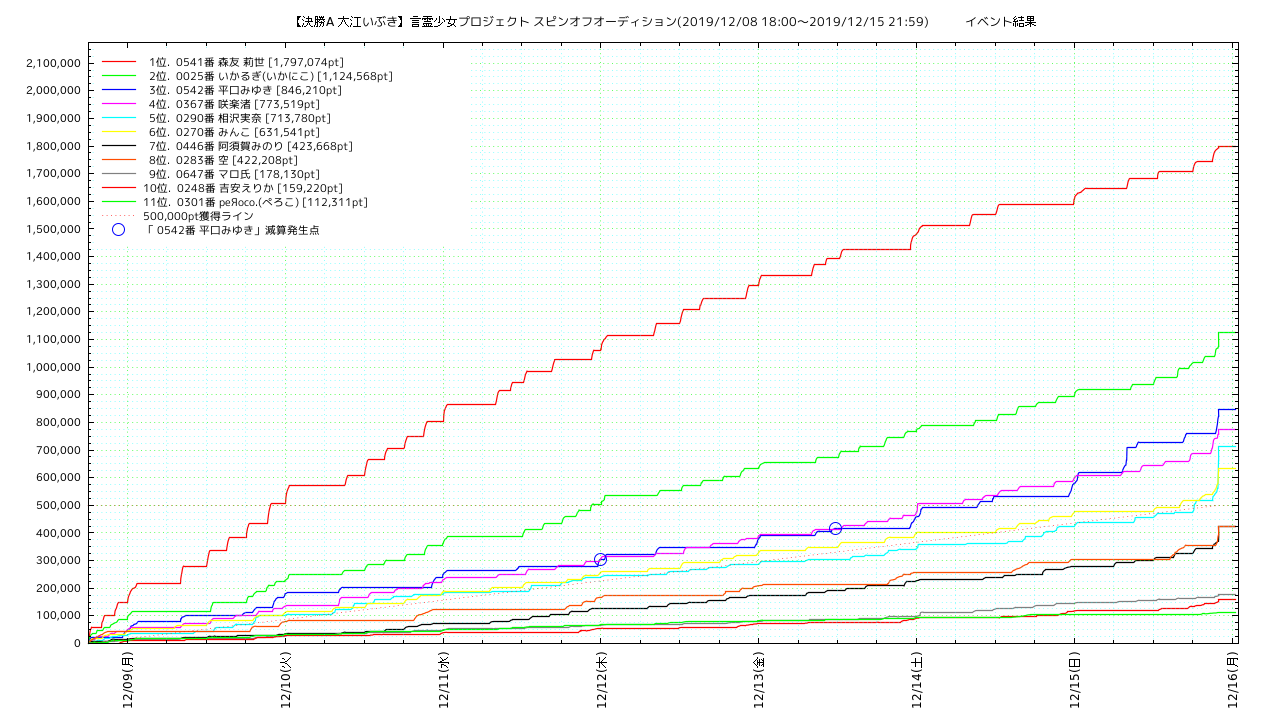The image size is (1280, 720).
Task: Click the y-axis value '500,000'
Action: coord(58,505)
